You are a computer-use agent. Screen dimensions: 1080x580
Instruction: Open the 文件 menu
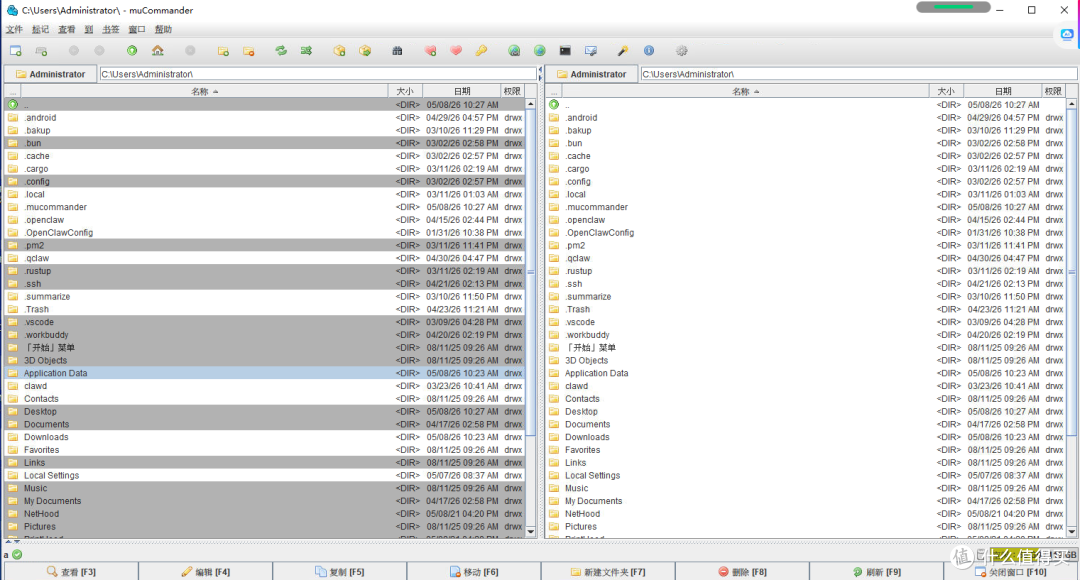point(14,30)
